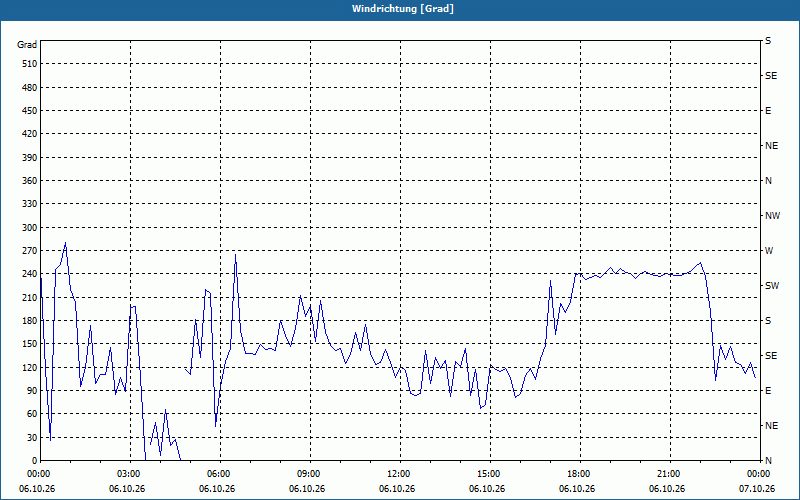Viewport: 800px width, 500px height.
Task: Click the 03:00 time label
Action: coord(131,474)
